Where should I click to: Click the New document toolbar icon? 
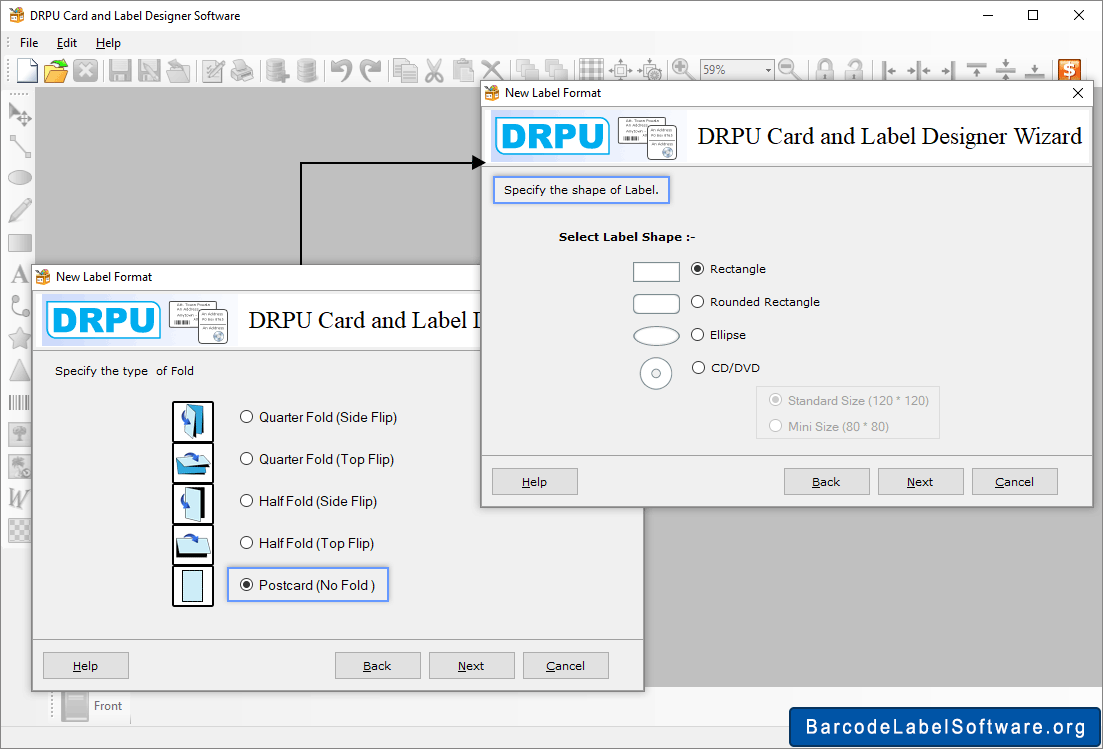27,70
